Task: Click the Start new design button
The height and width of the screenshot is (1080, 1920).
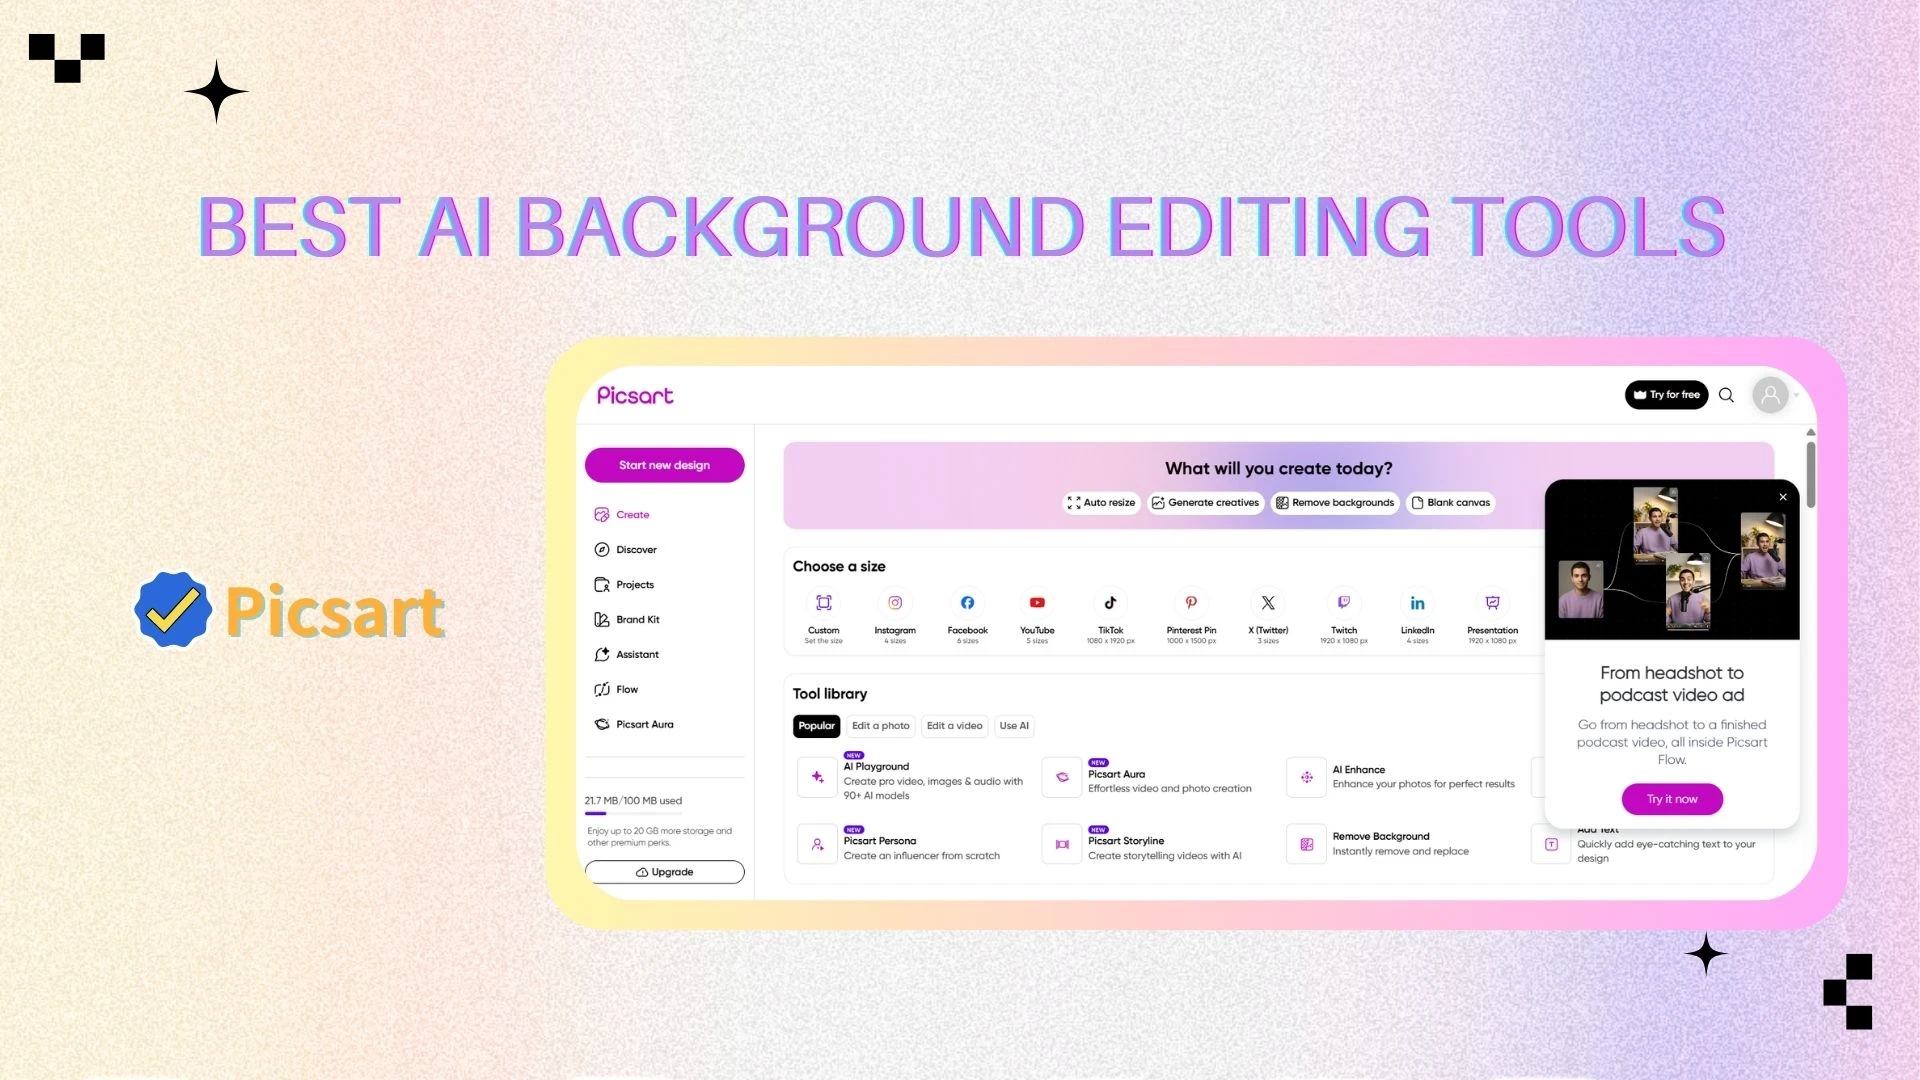Action: pos(664,464)
